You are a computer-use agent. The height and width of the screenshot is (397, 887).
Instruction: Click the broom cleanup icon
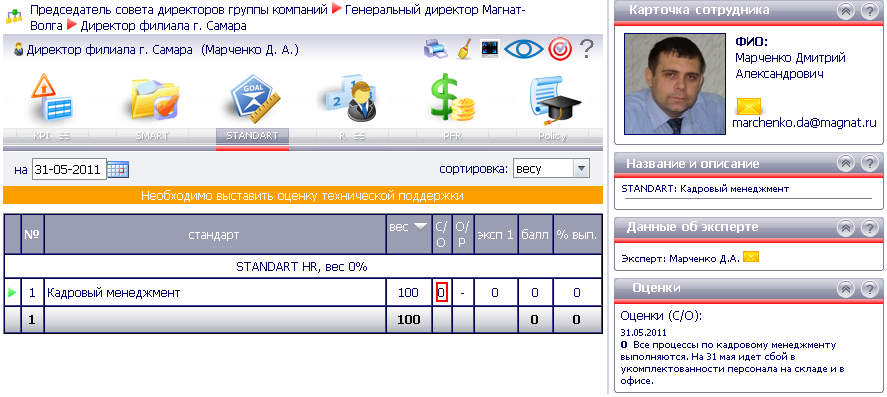465,49
